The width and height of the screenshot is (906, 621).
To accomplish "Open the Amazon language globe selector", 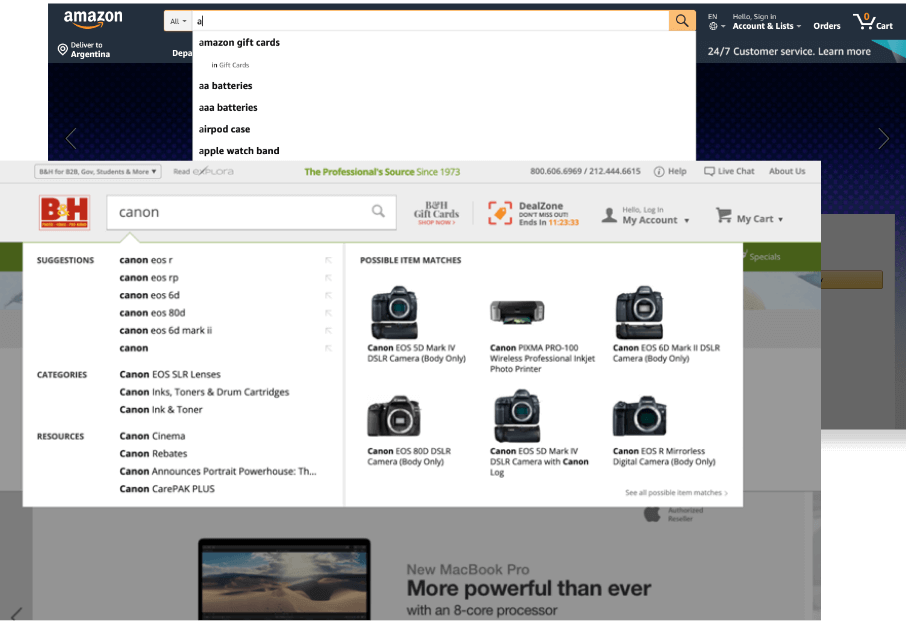I will (716, 26).
